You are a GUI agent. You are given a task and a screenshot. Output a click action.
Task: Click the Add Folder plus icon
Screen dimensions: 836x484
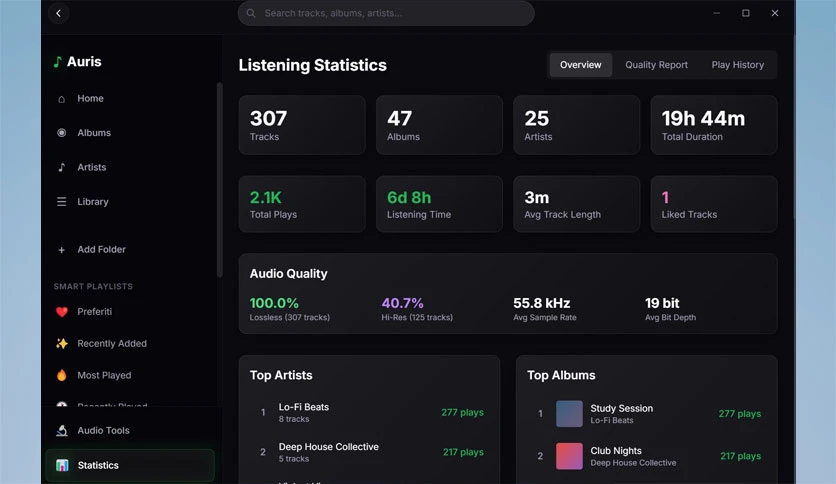coord(61,249)
